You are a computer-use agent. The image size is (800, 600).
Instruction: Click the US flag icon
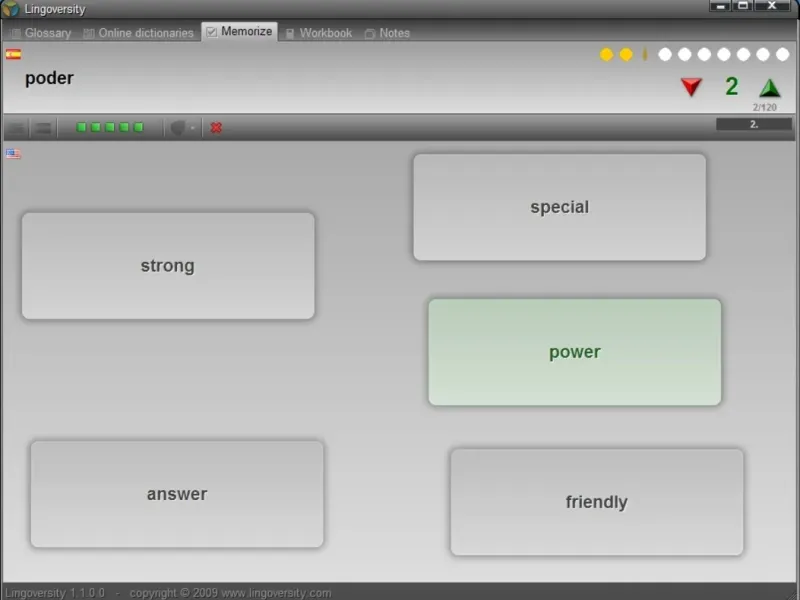(x=13, y=154)
